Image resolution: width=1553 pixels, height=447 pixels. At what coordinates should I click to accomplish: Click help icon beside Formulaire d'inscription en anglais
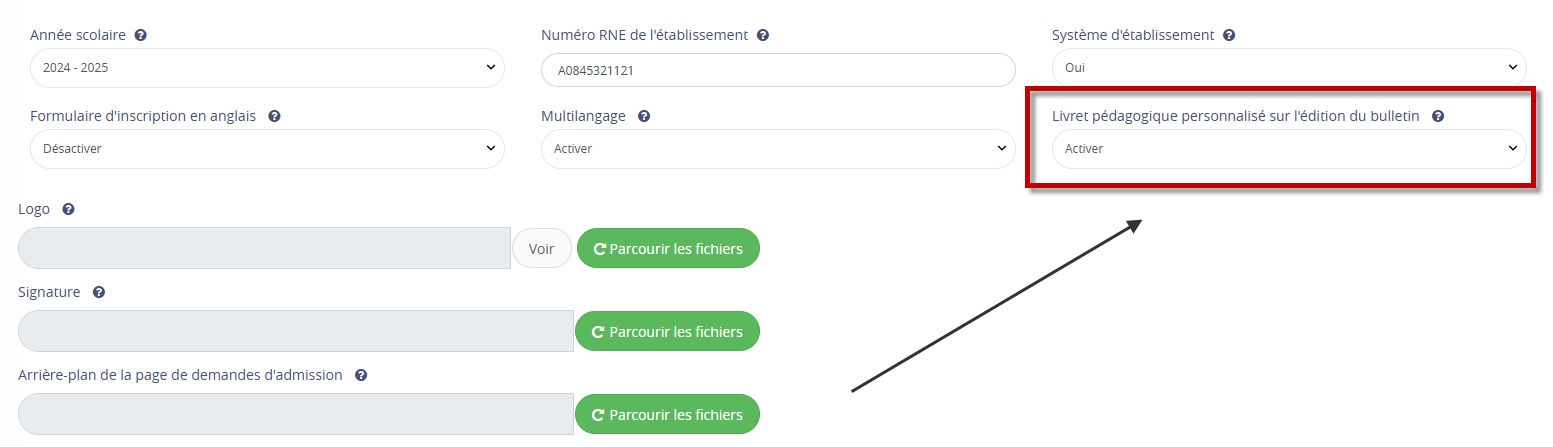point(274,116)
